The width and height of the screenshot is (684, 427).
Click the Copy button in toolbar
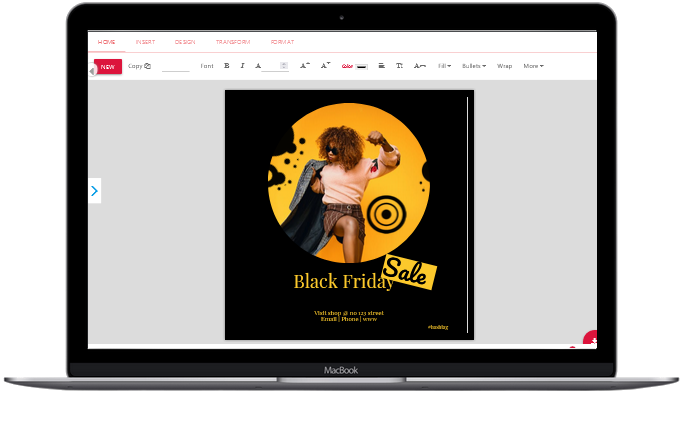(139, 66)
